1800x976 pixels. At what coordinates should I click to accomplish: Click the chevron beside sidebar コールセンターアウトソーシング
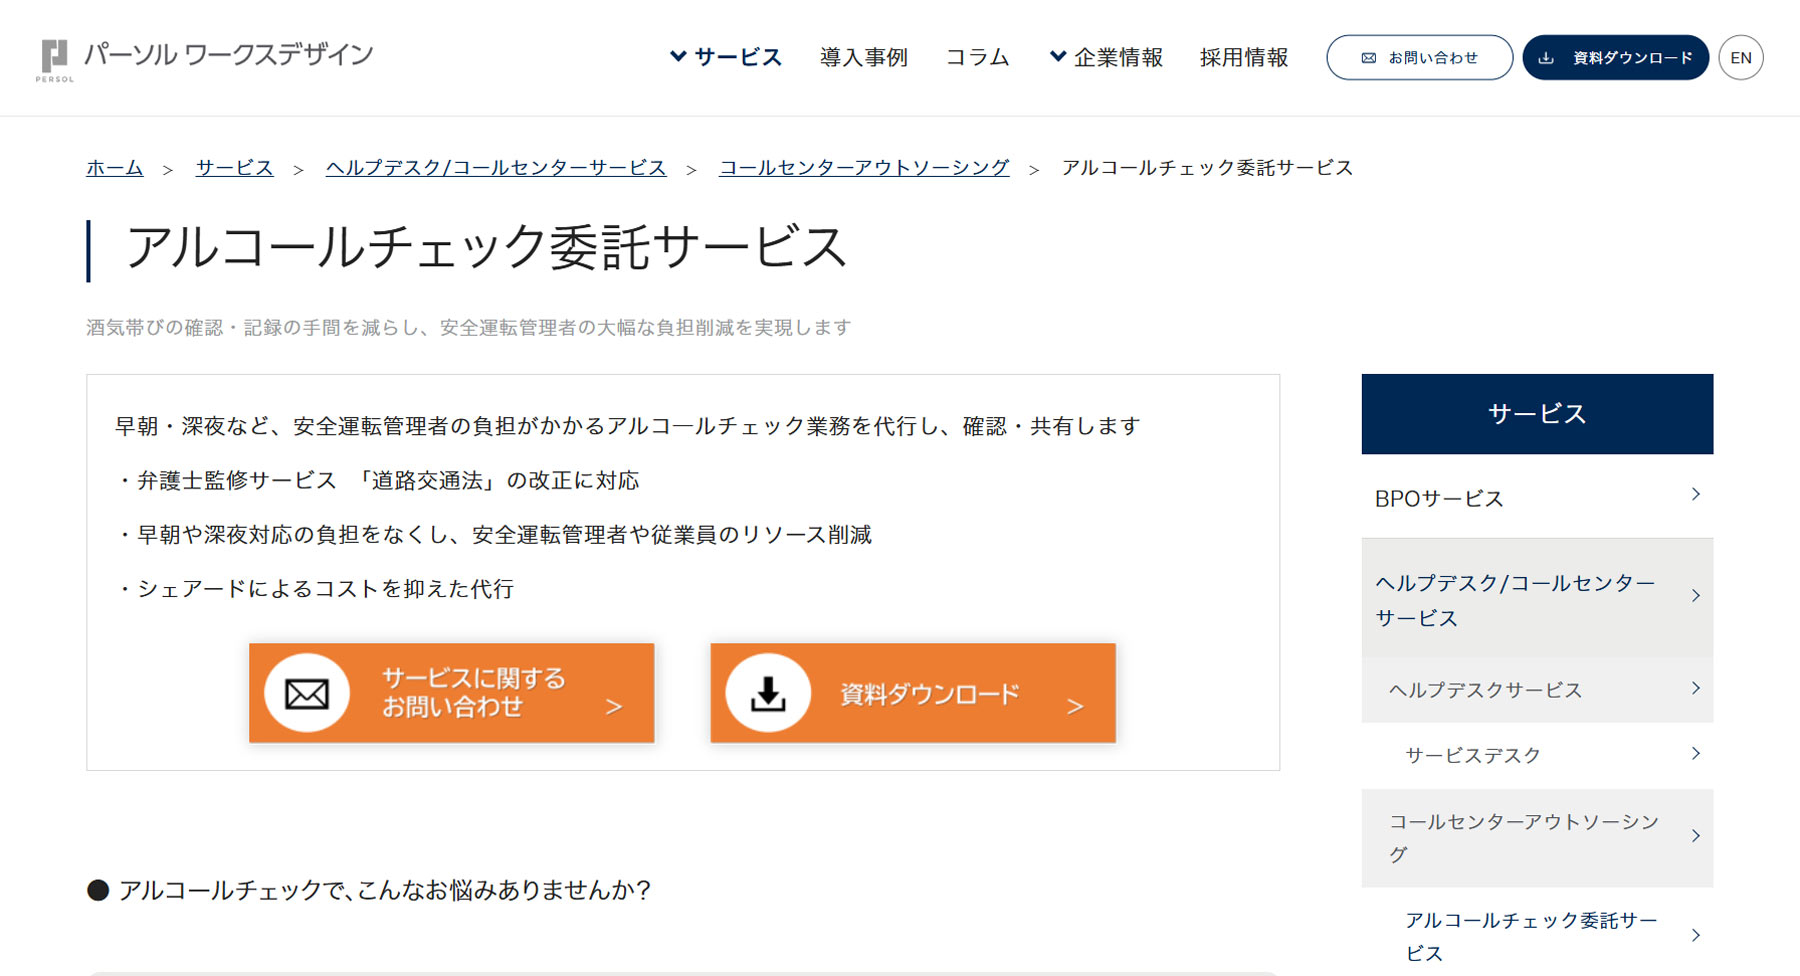point(1695,836)
